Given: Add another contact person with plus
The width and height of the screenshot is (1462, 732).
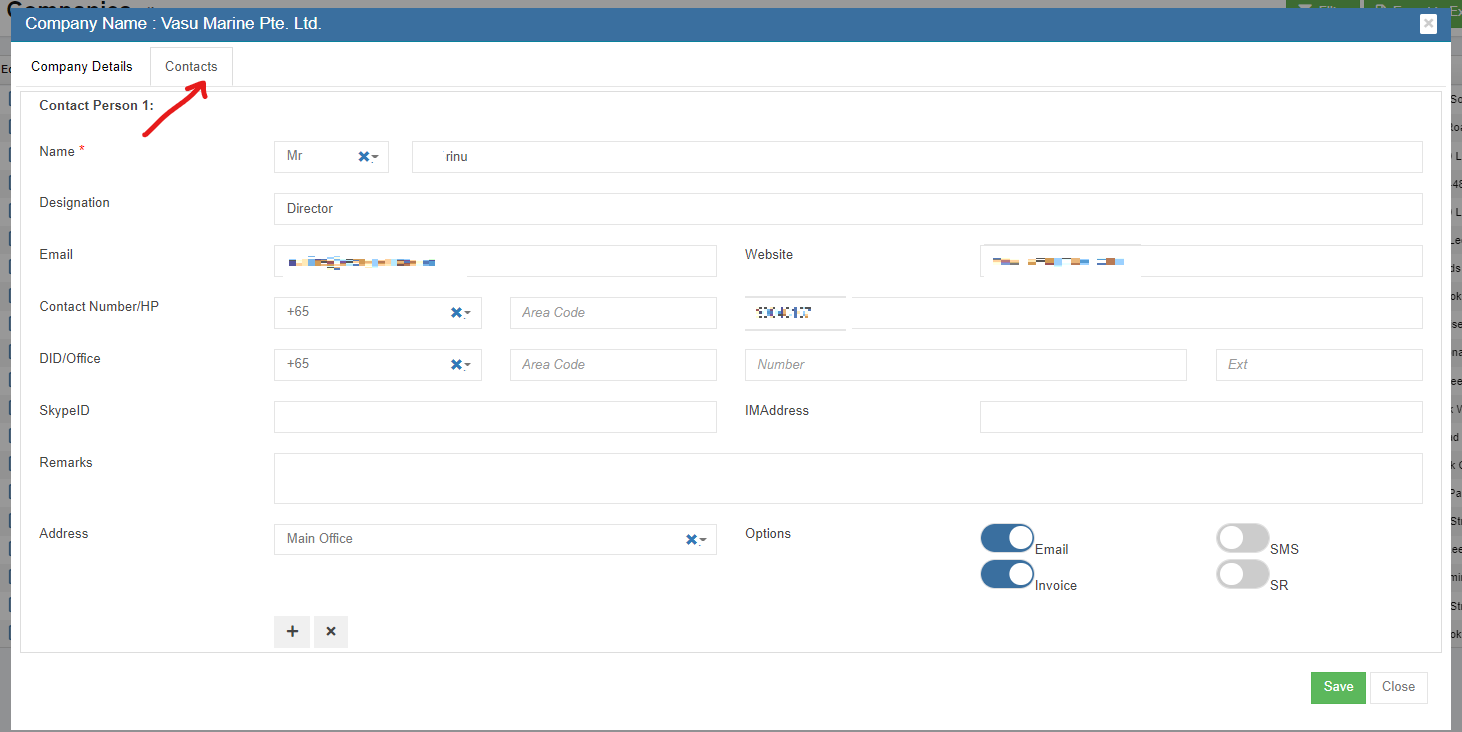Looking at the screenshot, I should pos(292,632).
